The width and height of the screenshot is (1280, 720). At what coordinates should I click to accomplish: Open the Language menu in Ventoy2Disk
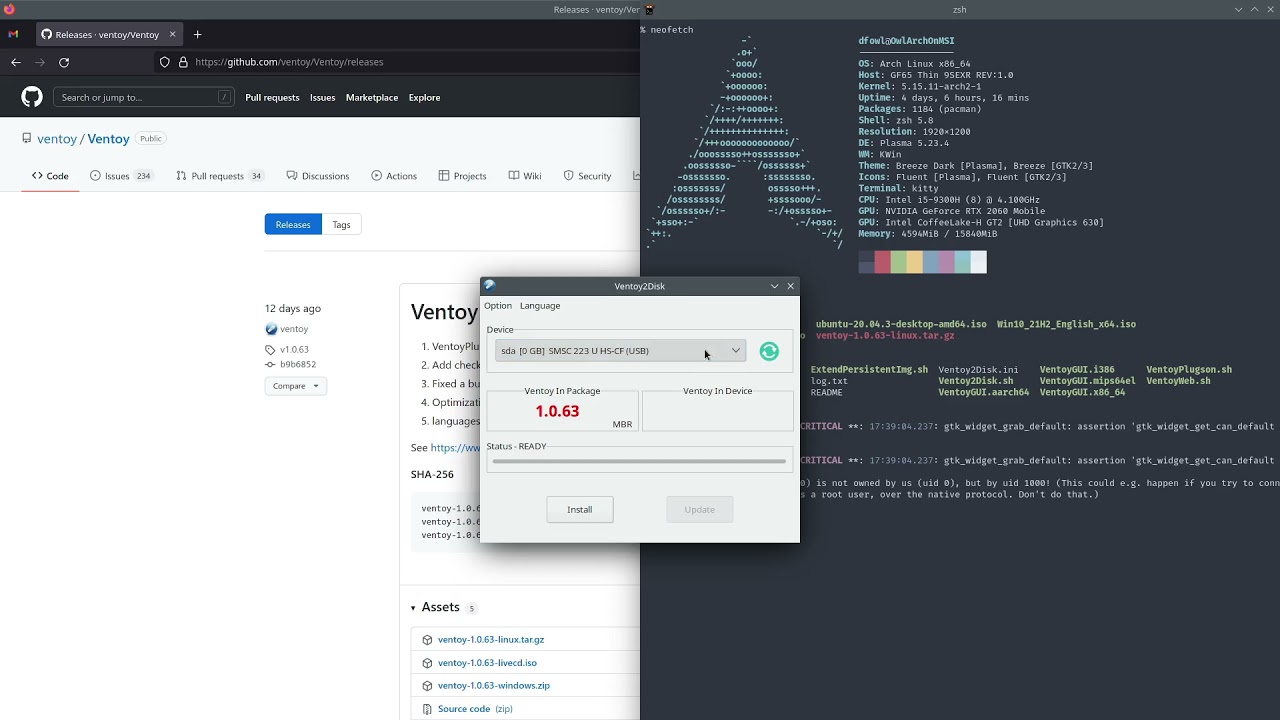pyautogui.click(x=540, y=306)
